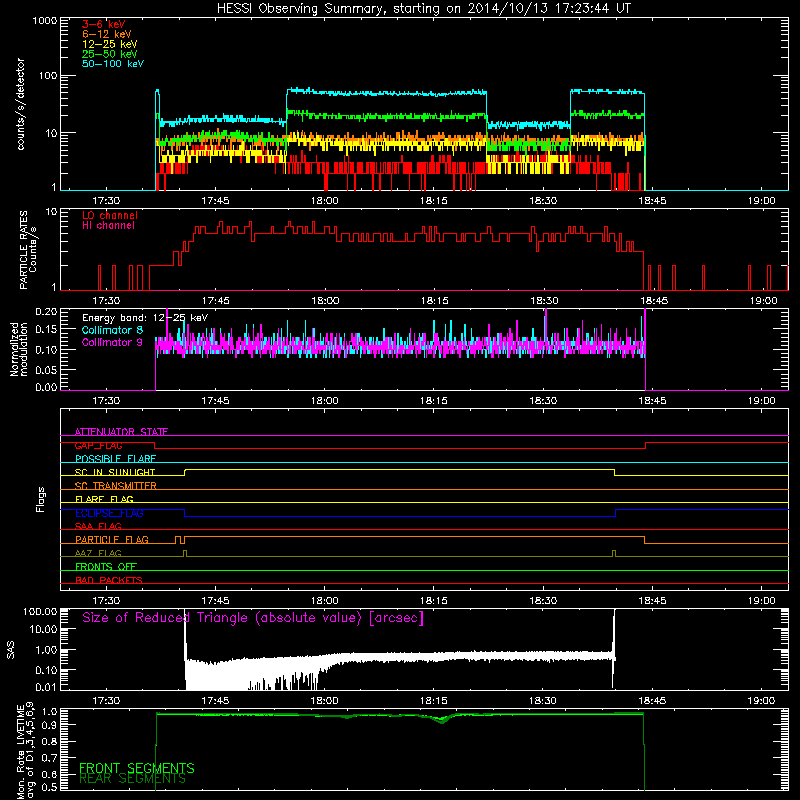Click the POSSIBLE_FLARE flag label
This screenshot has width=800, height=800.
pos(115,459)
